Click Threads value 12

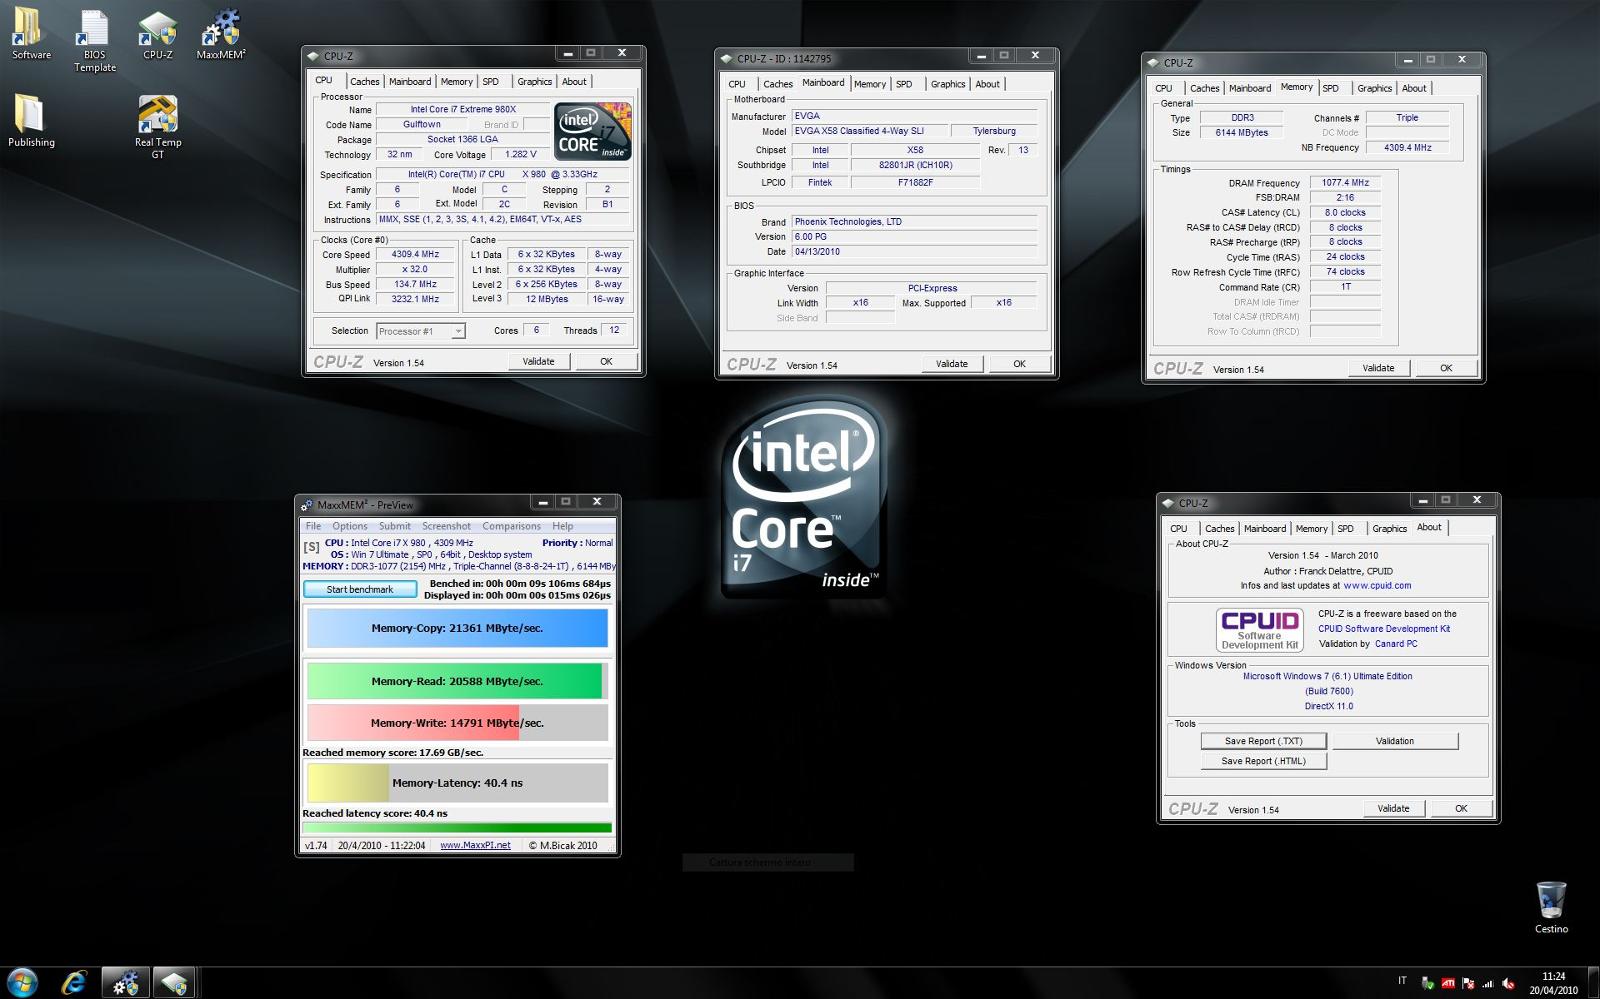point(614,330)
